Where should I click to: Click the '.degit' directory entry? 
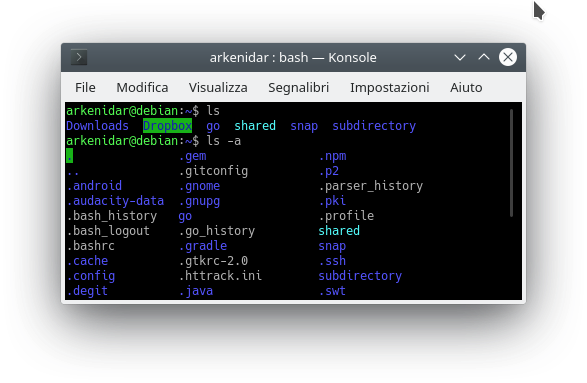[87, 291]
